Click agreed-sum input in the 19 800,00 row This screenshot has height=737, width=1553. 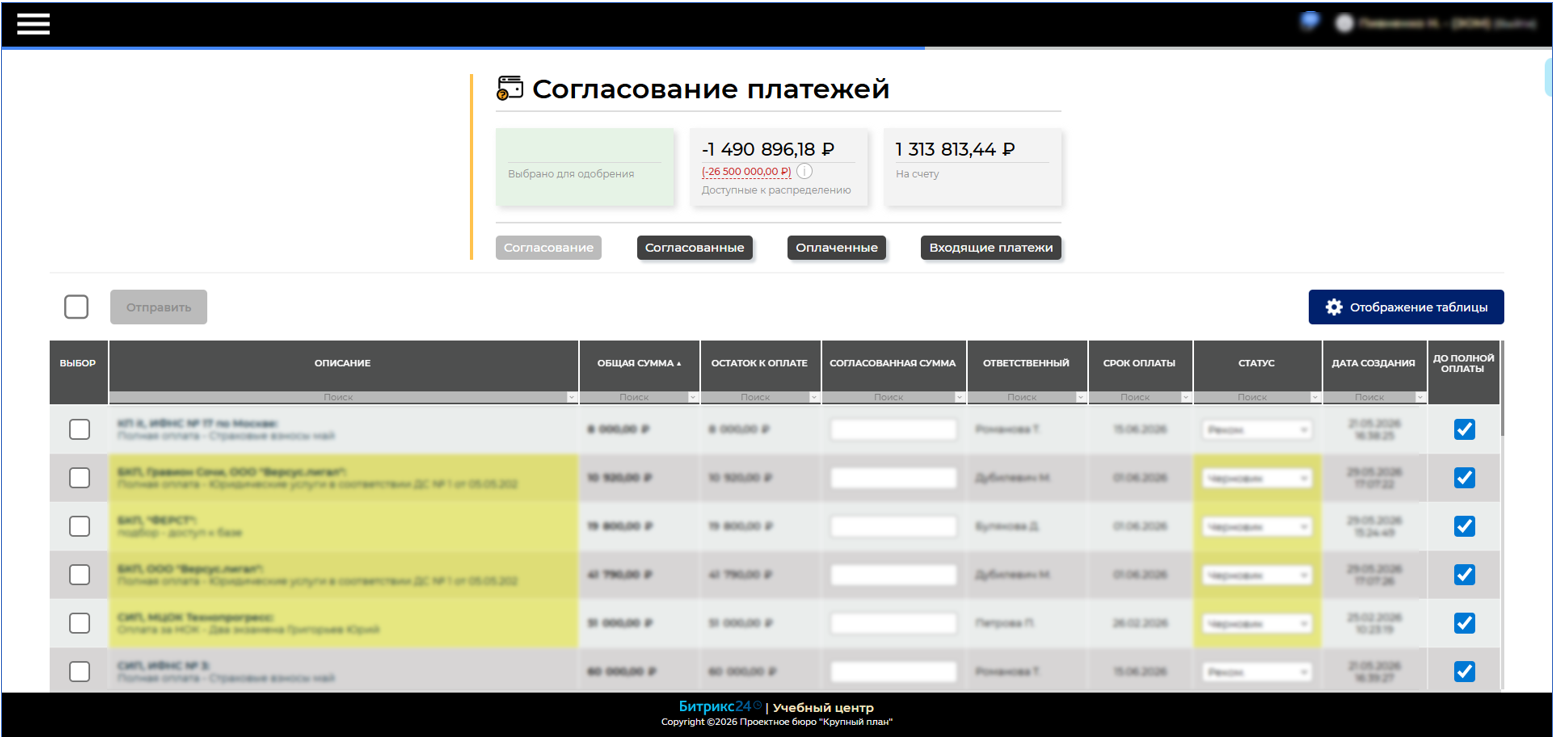(894, 526)
